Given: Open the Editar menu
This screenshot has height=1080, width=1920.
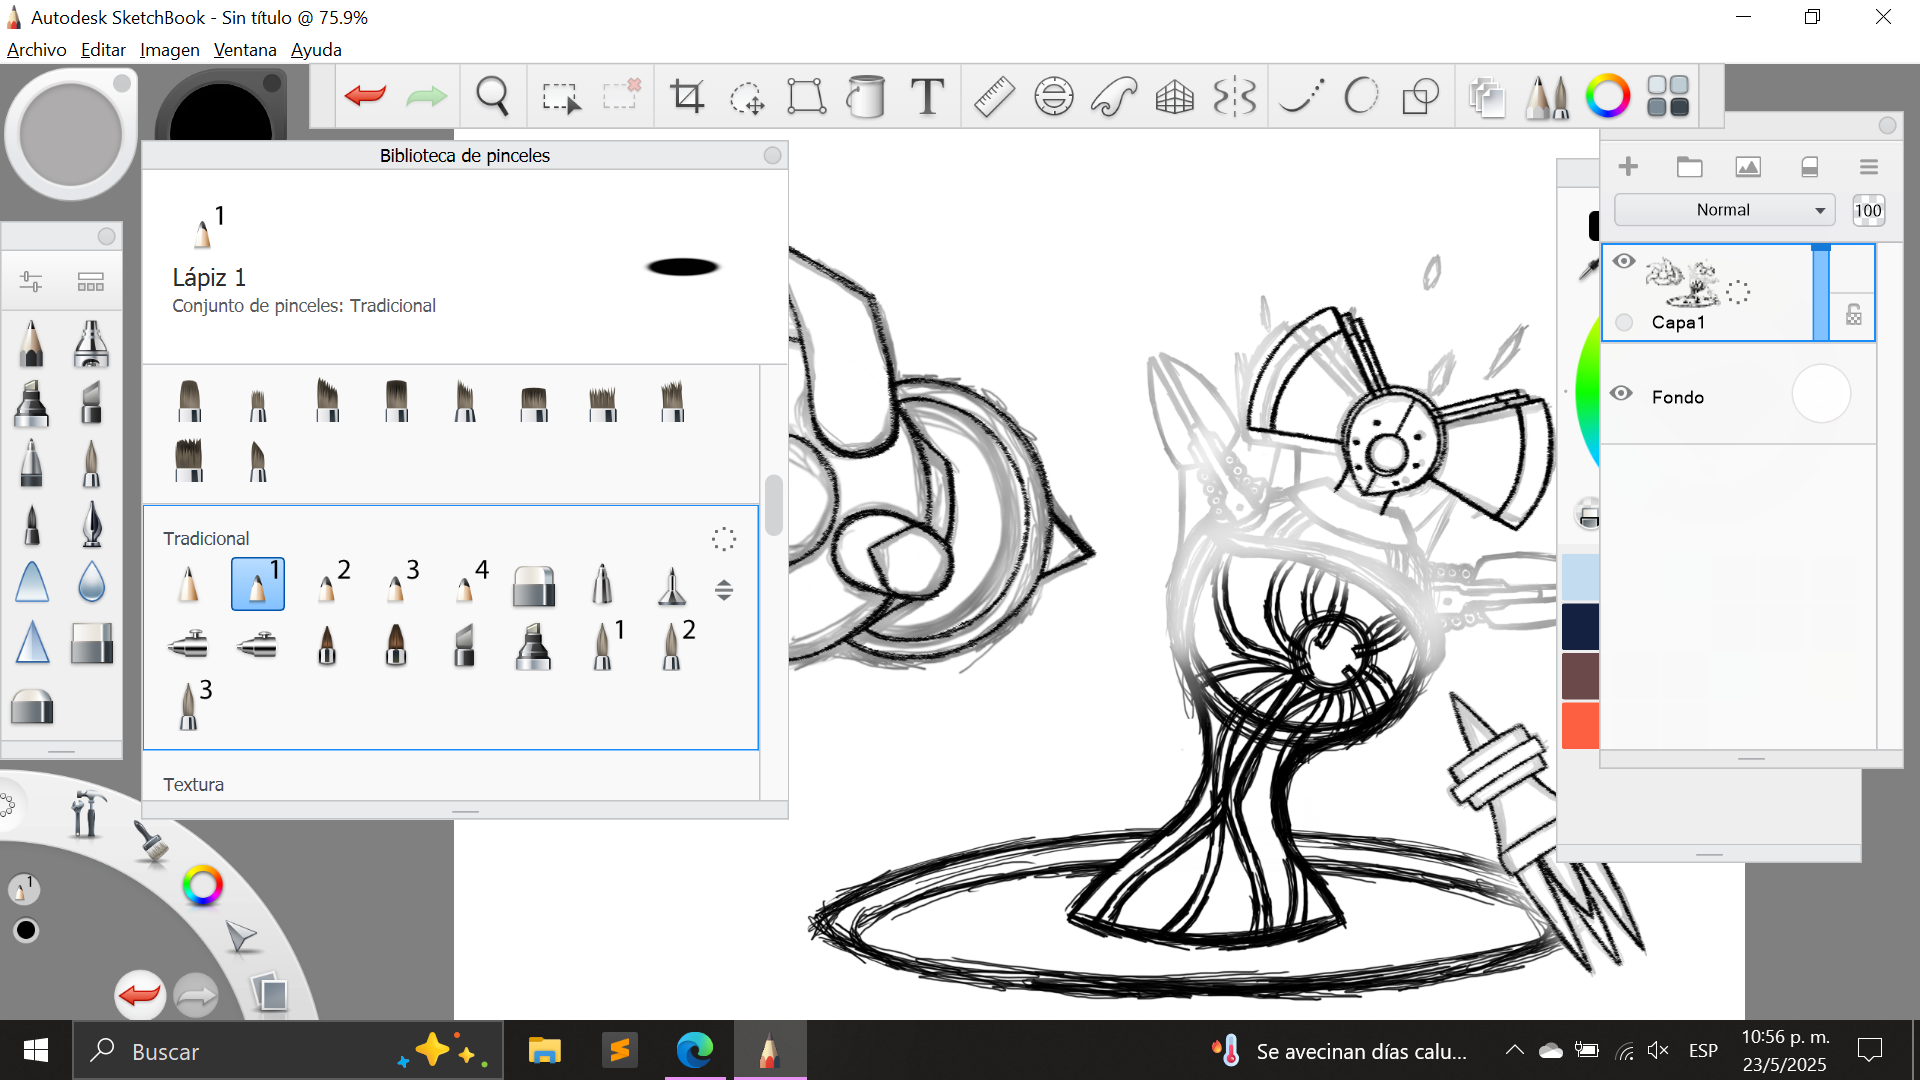Looking at the screenshot, I should pos(103,50).
